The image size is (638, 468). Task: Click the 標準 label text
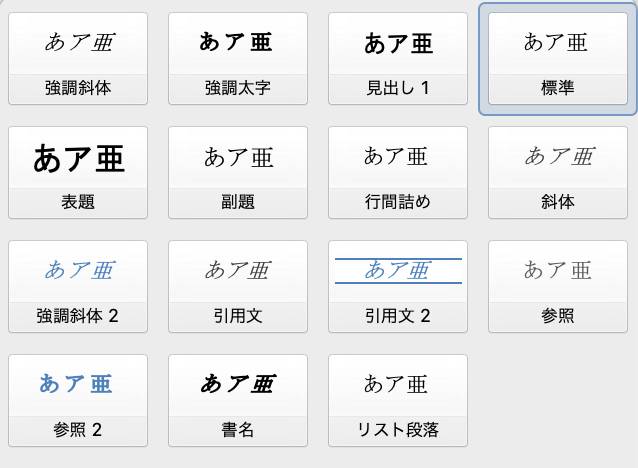point(558,88)
